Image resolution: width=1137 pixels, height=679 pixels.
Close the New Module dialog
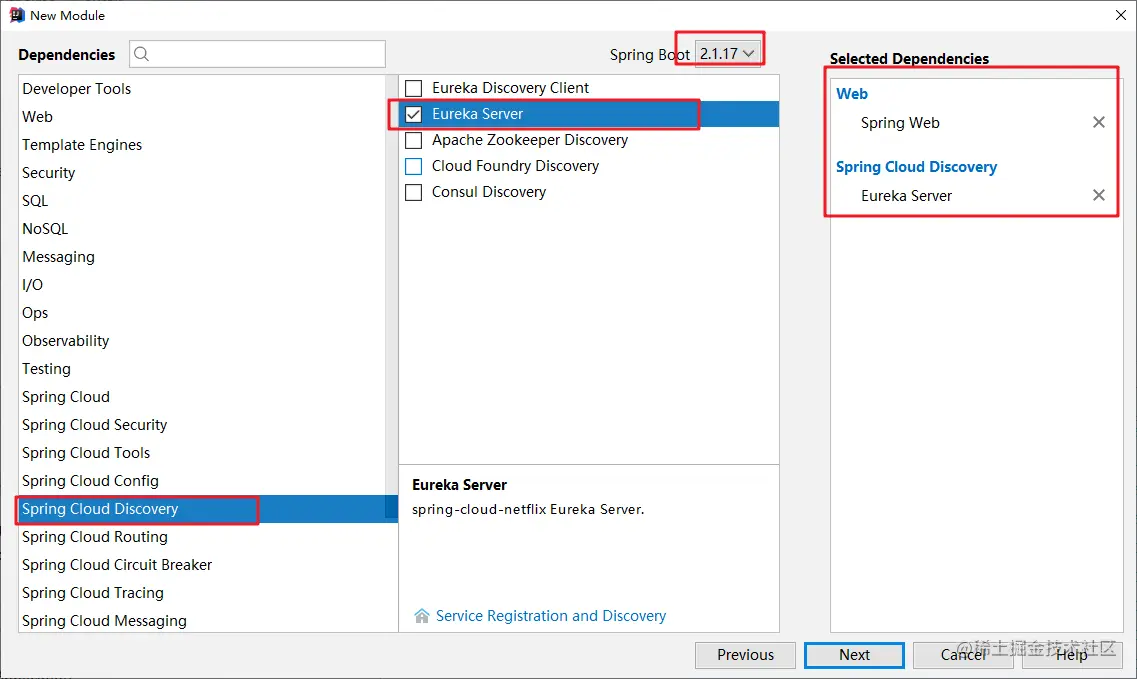1120,15
